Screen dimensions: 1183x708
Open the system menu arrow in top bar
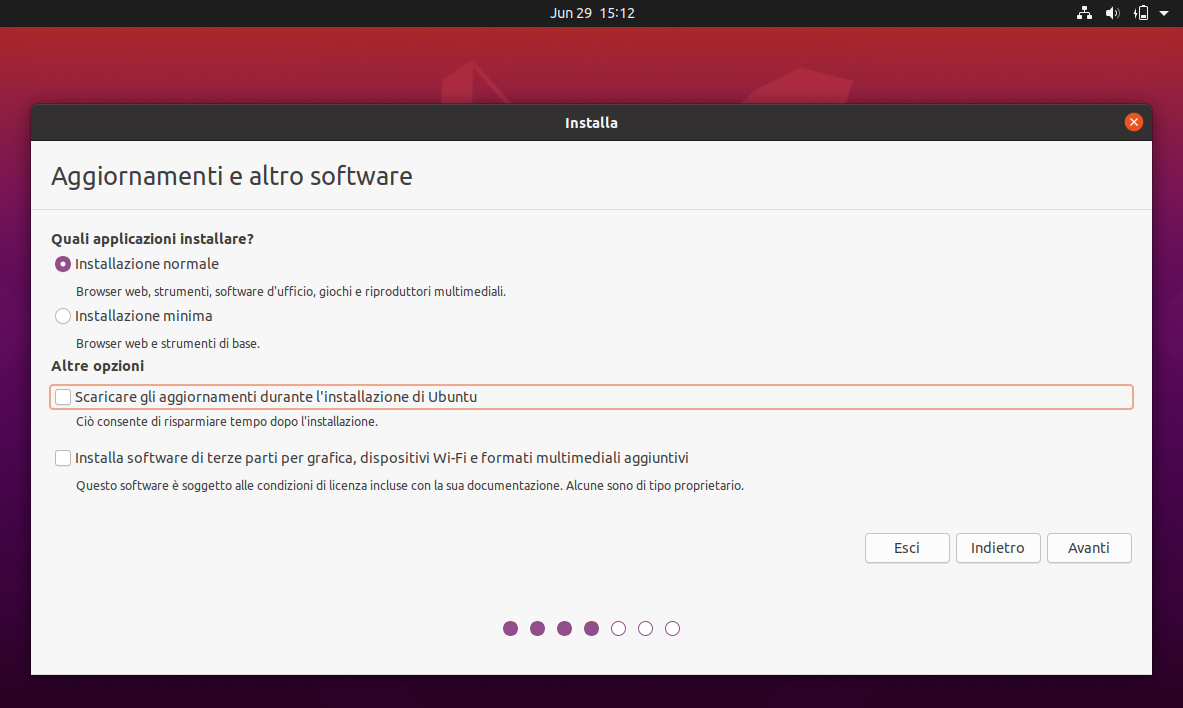coord(1164,14)
